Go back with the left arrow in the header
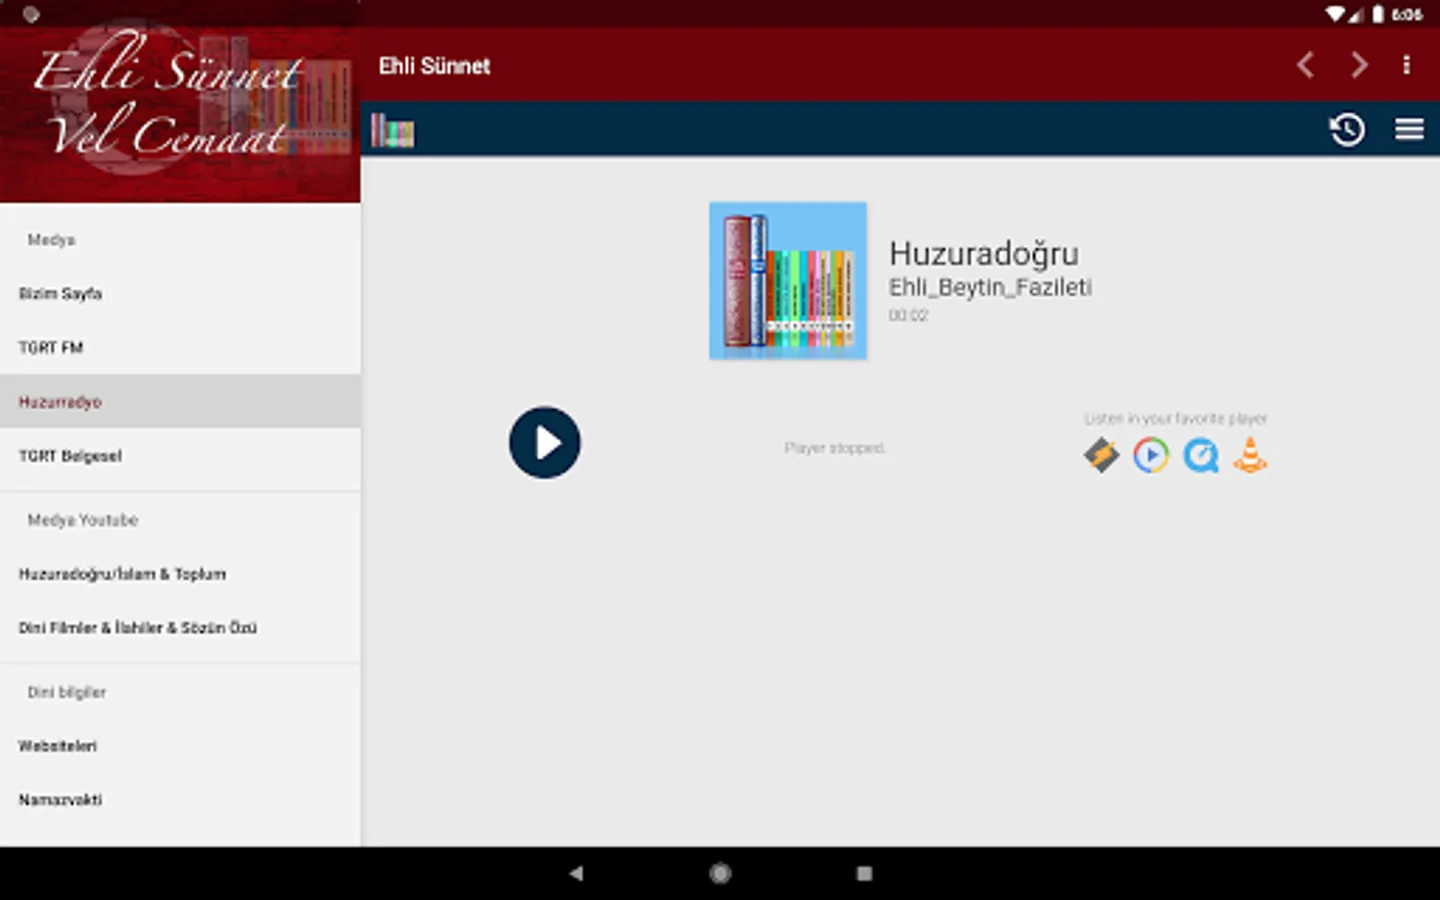This screenshot has width=1440, height=900. pos(1305,65)
